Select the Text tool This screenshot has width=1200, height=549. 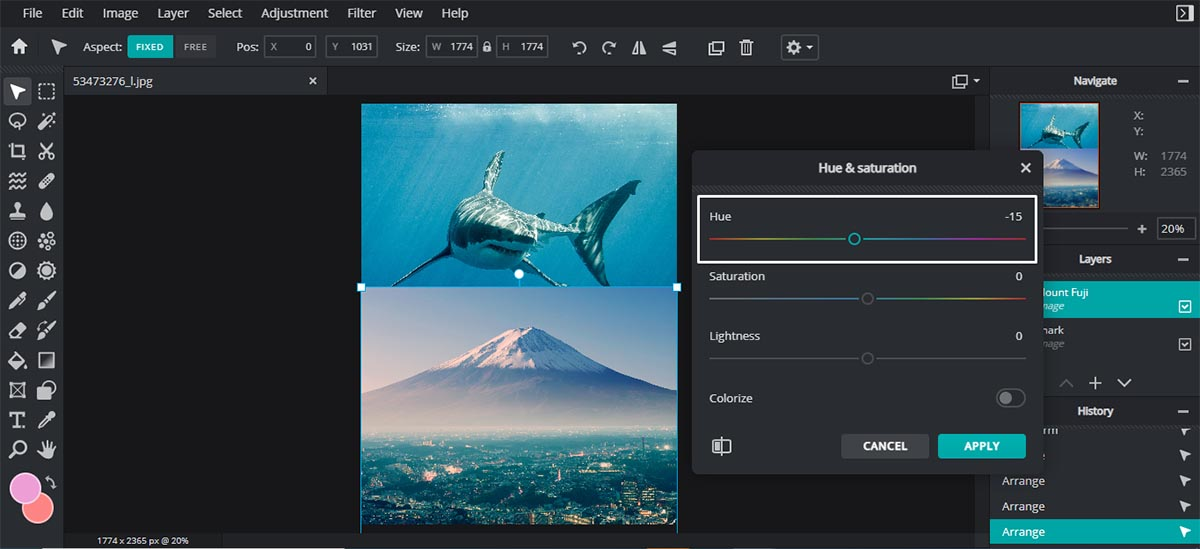point(17,419)
